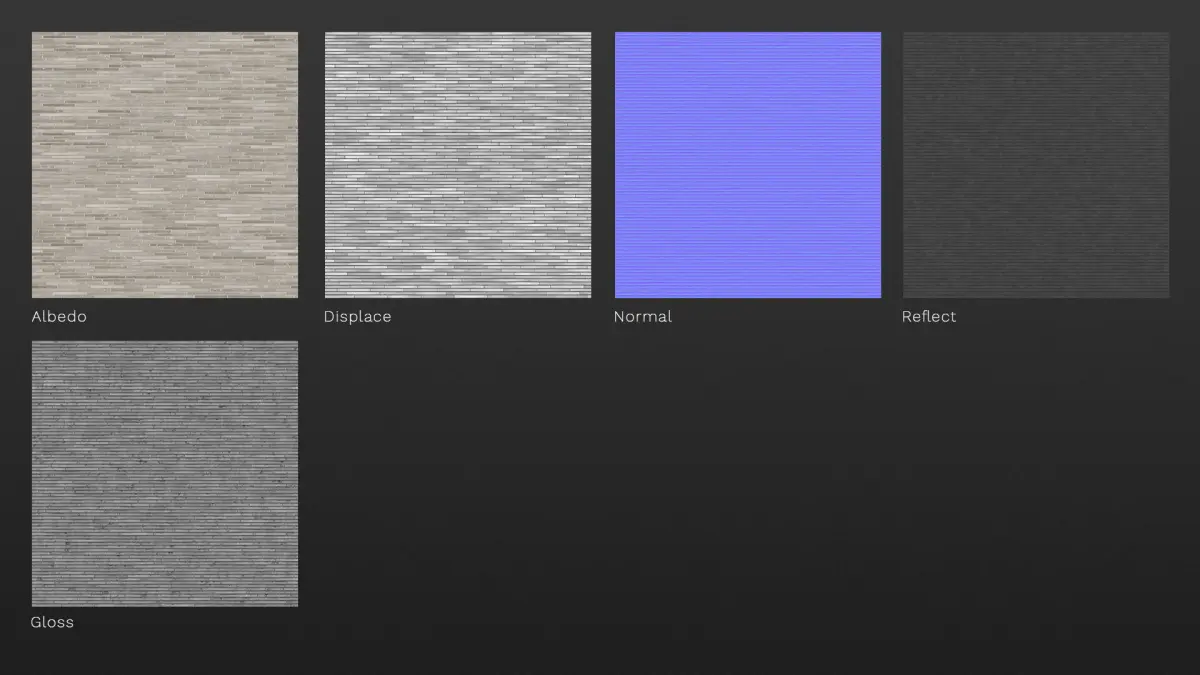Screen dimensions: 1200x675
Task: Click the "Reflect" label text
Action: pyautogui.click(x=929, y=316)
